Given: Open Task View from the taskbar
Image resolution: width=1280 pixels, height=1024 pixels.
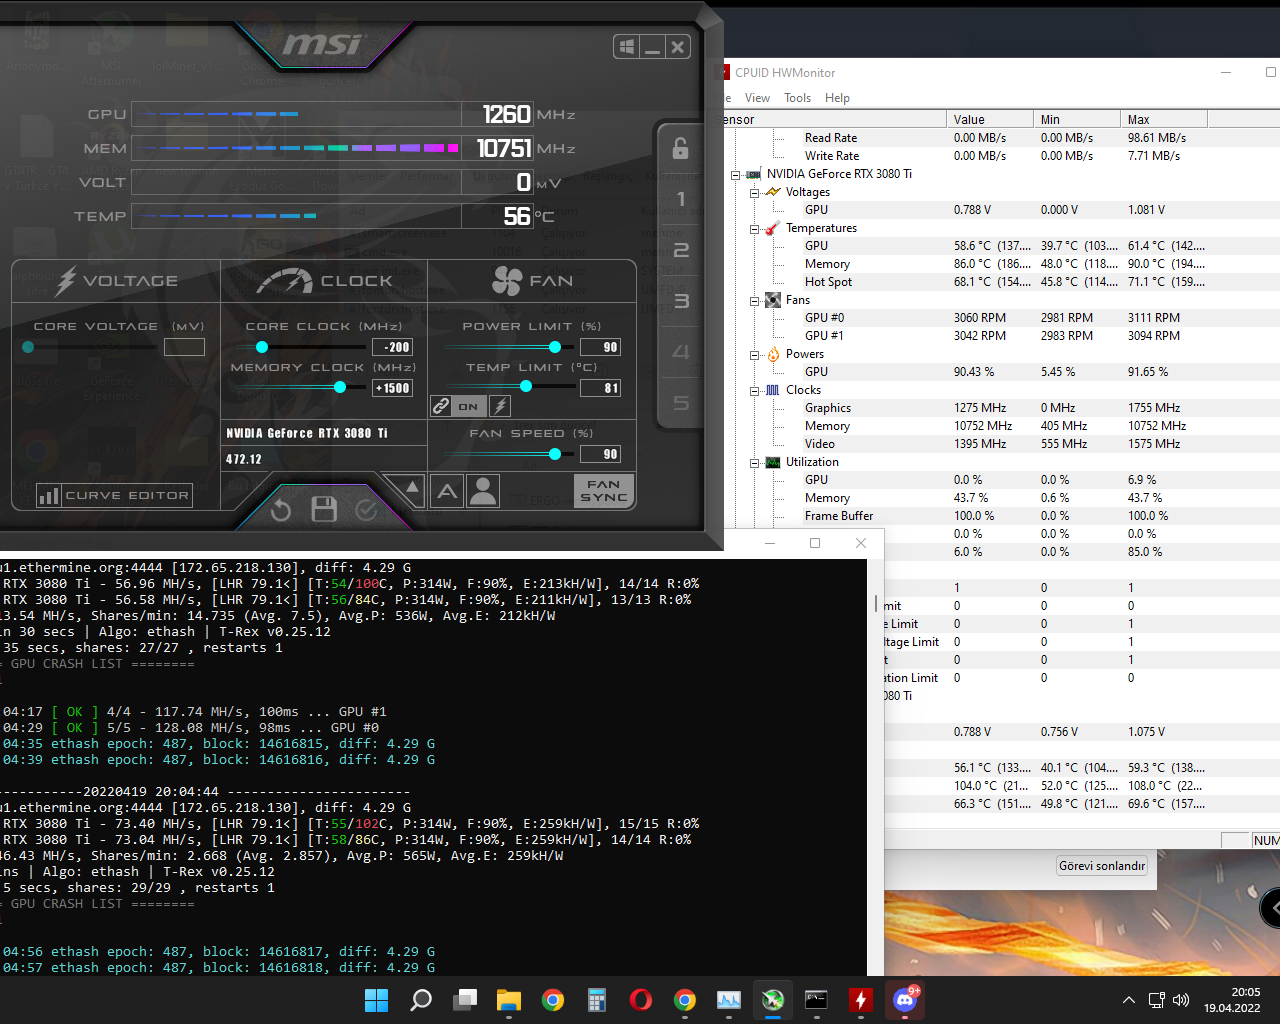Looking at the screenshot, I should (465, 1000).
